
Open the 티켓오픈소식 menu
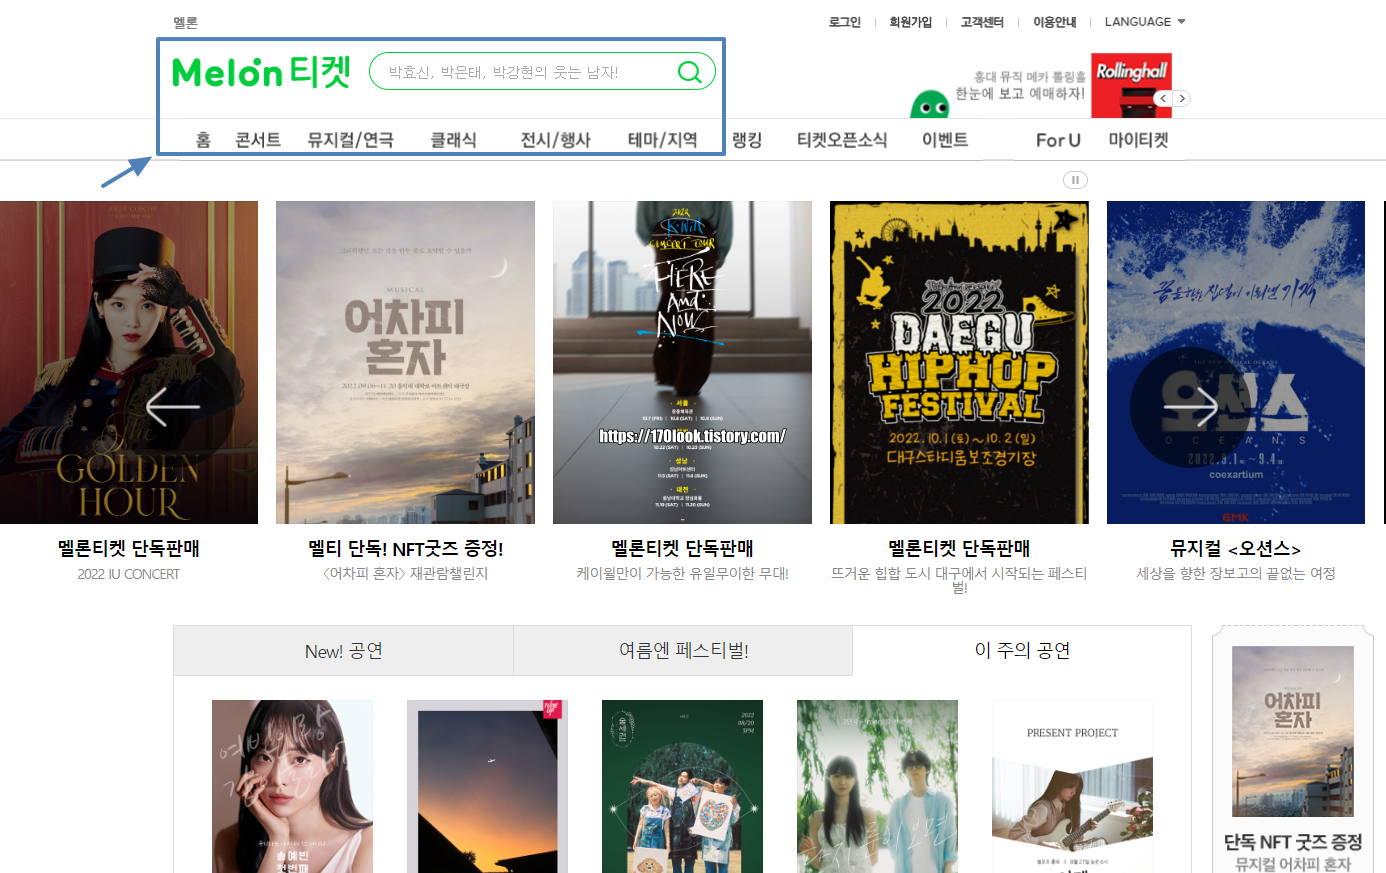click(842, 140)
